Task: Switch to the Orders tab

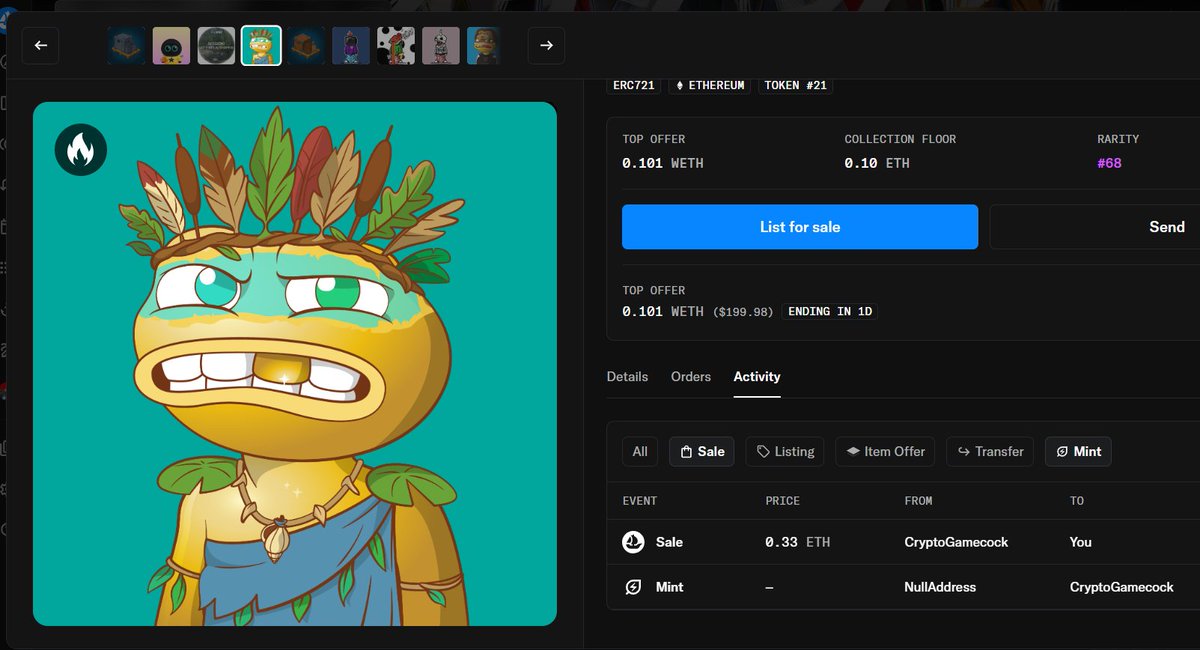Action: [x=691, y=377]
